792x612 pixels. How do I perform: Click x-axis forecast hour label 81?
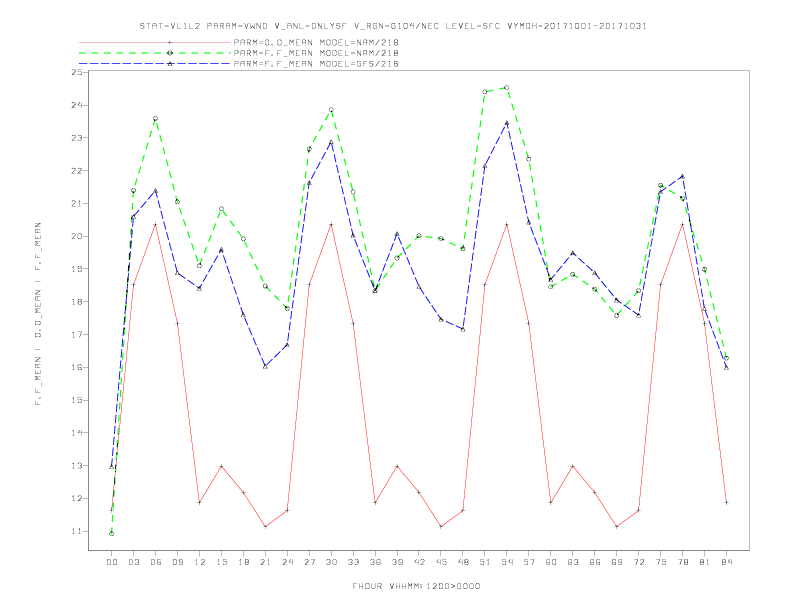[x=705, y=562]
